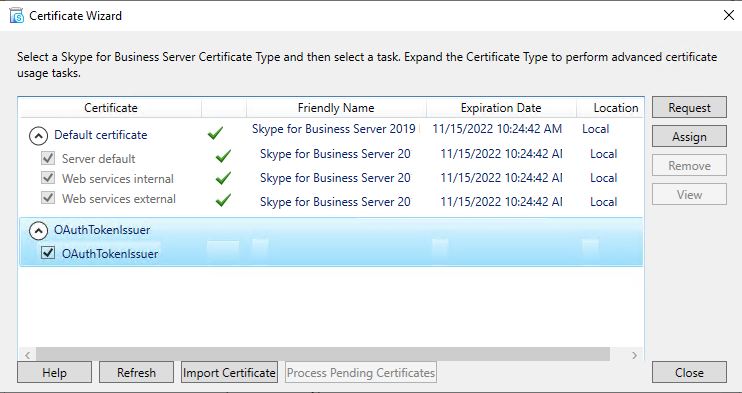
Task: Sort by the Expiration Date column header
Action: [x=501, y=108]
